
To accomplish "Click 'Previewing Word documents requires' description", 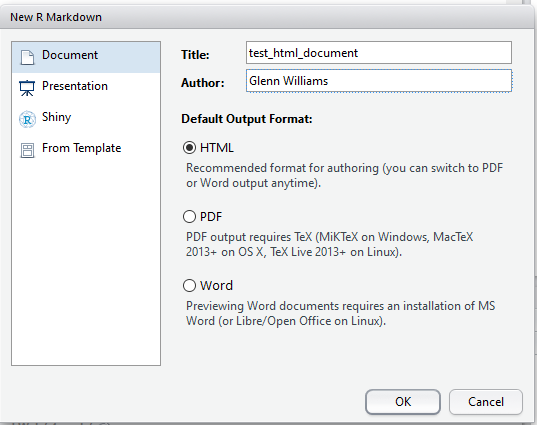I will click(340, 313).
